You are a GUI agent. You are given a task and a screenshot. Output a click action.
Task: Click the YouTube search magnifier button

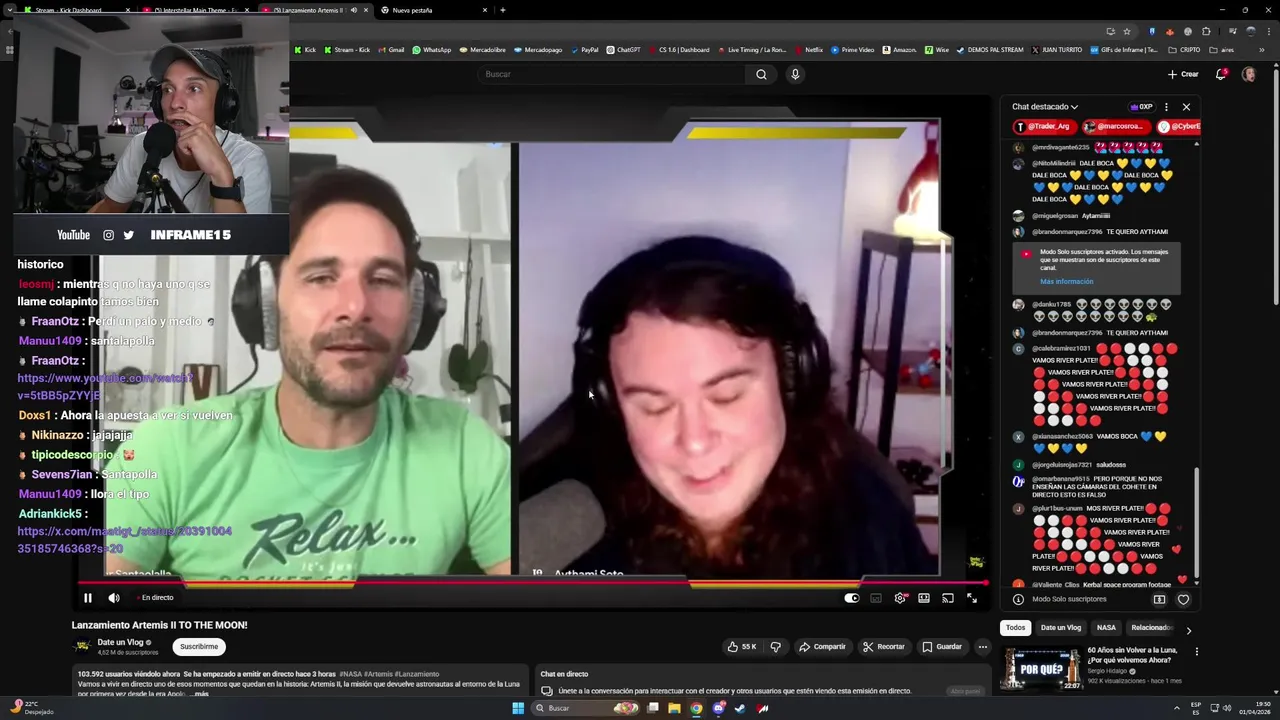click(x=761, y=74)
